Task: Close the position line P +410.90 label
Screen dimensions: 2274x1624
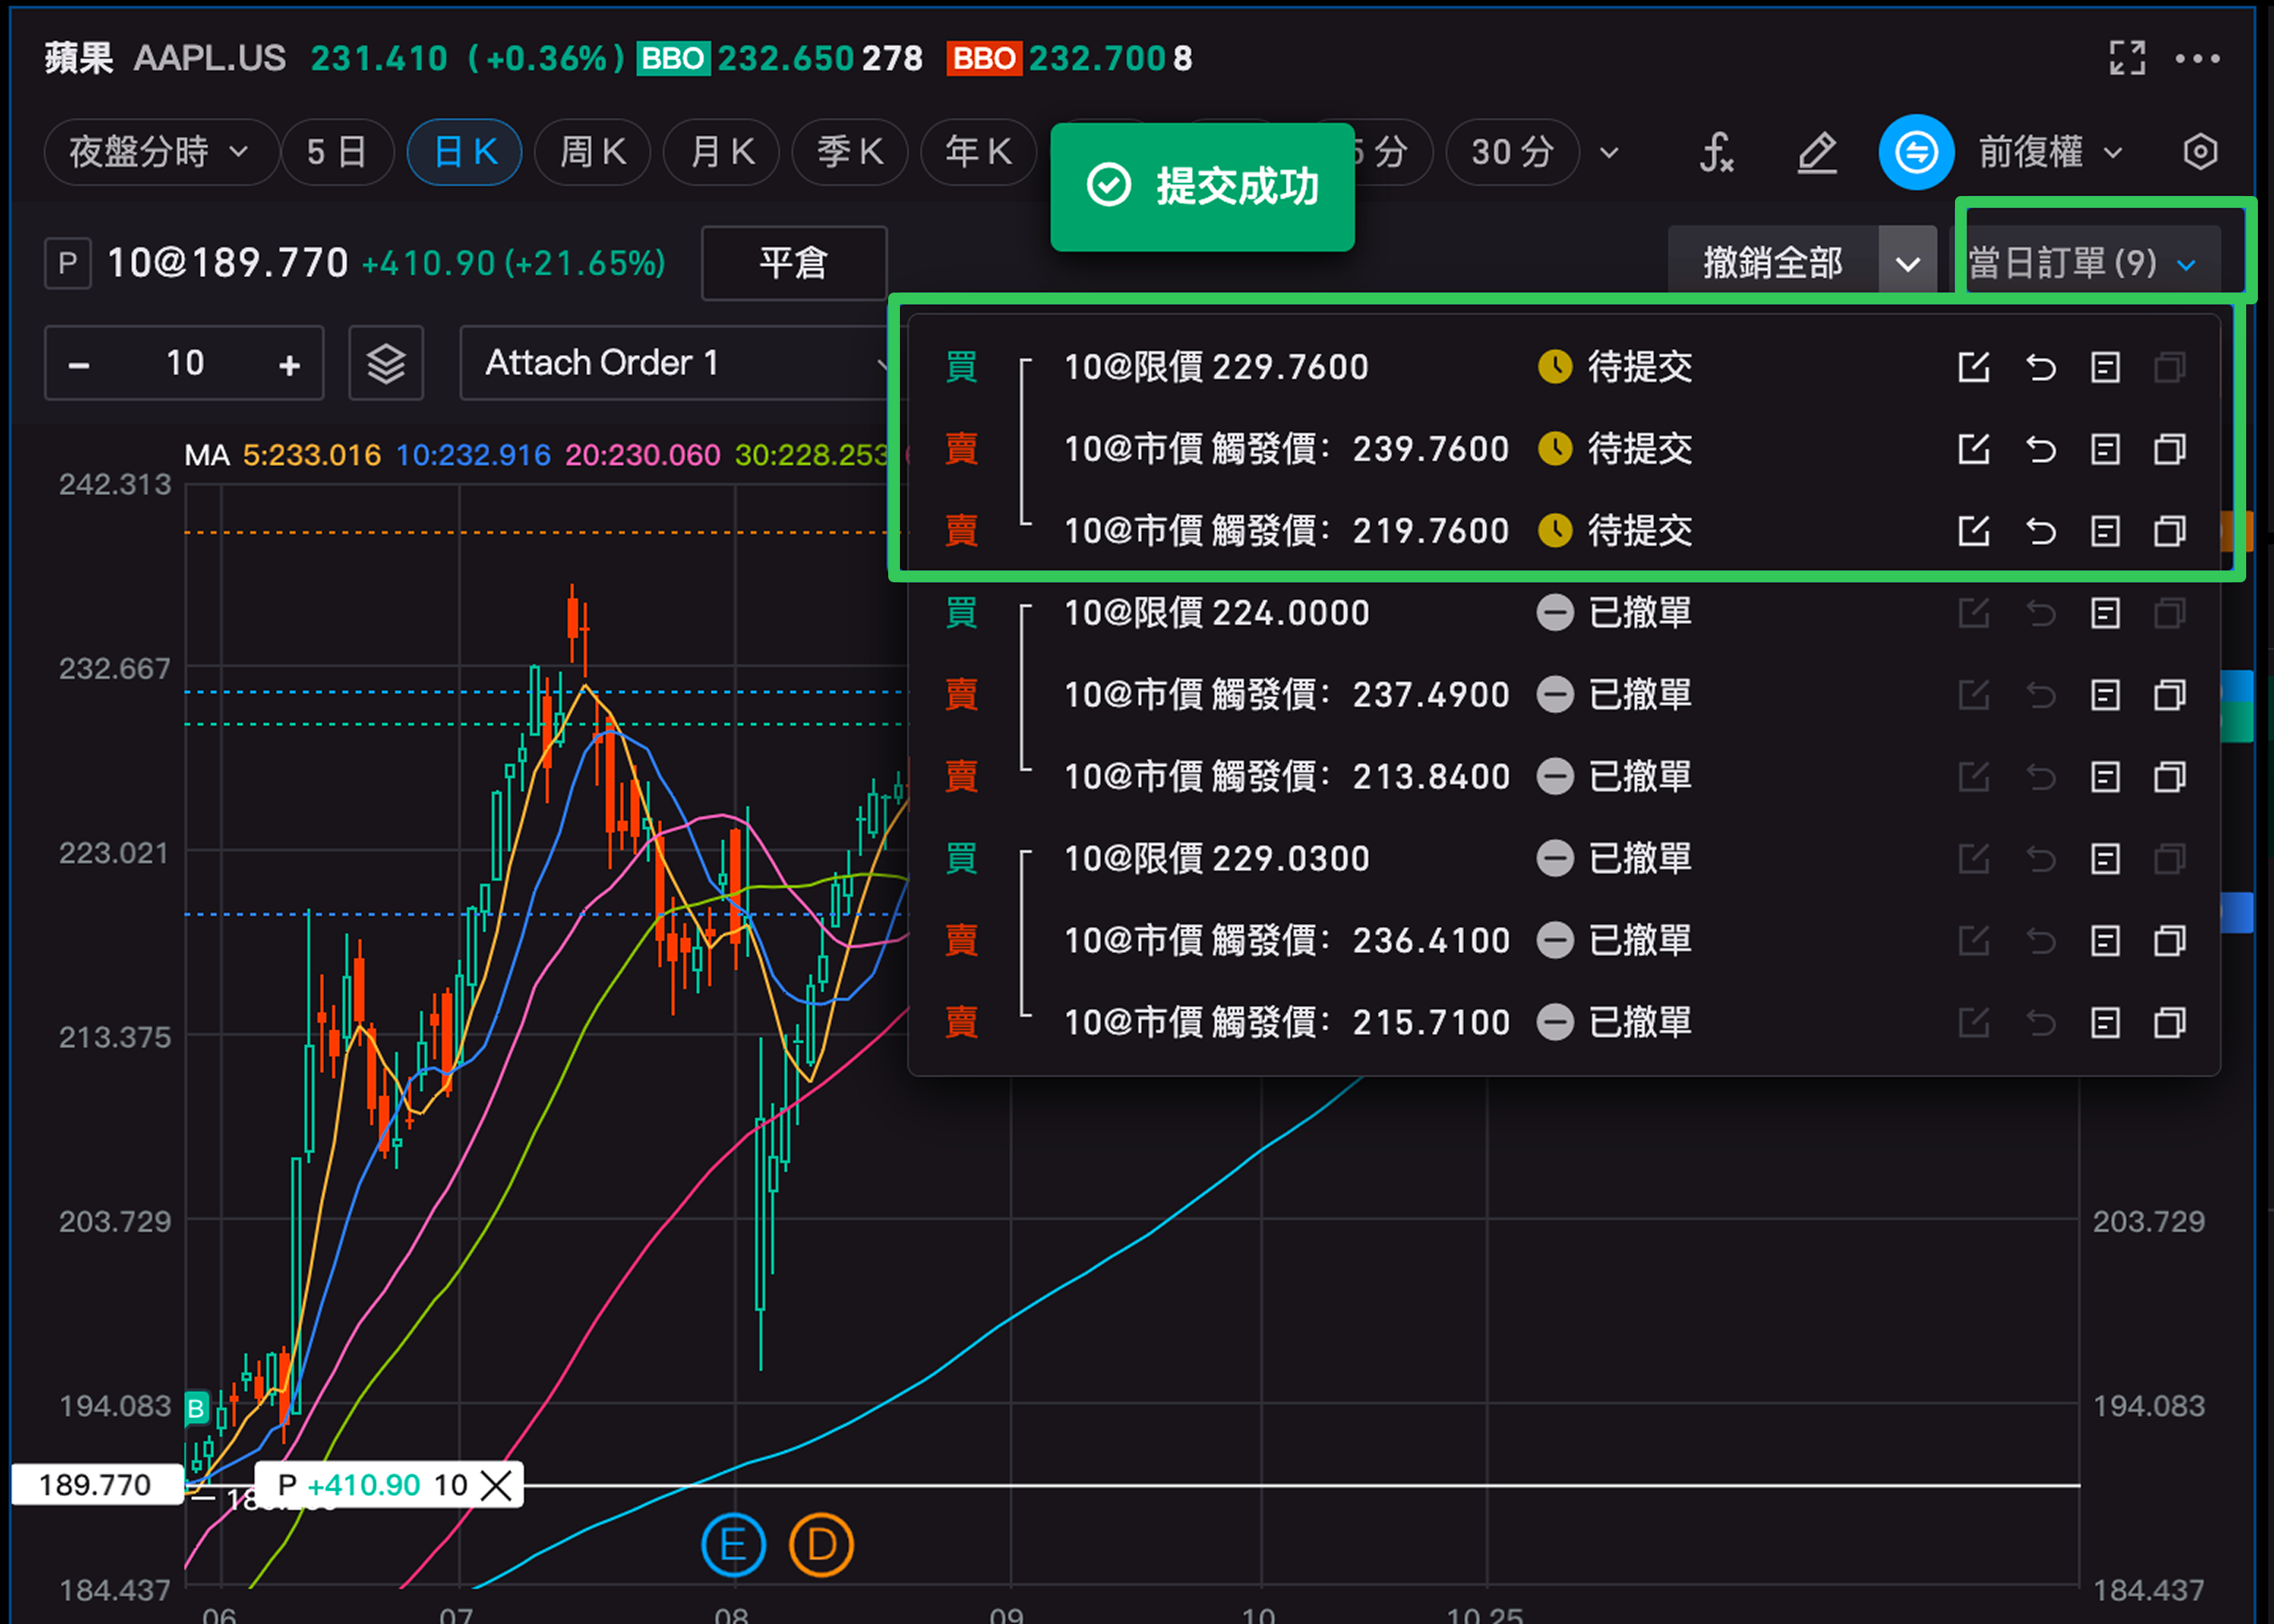Action: (x=496, y=1485)
